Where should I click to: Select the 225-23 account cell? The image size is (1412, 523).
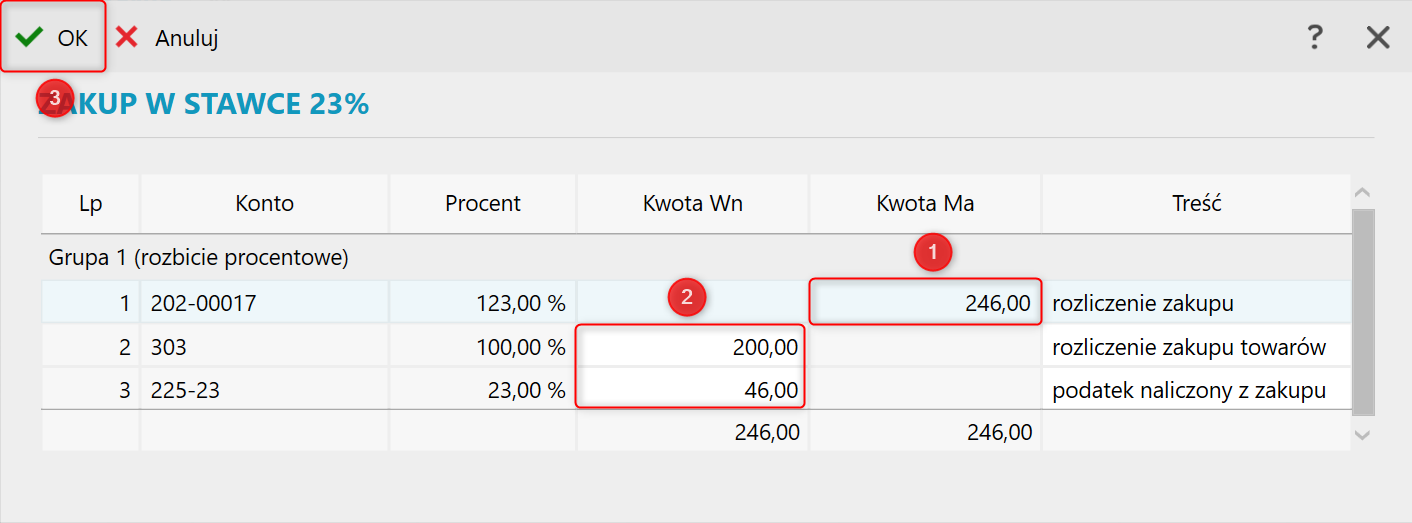264,390
